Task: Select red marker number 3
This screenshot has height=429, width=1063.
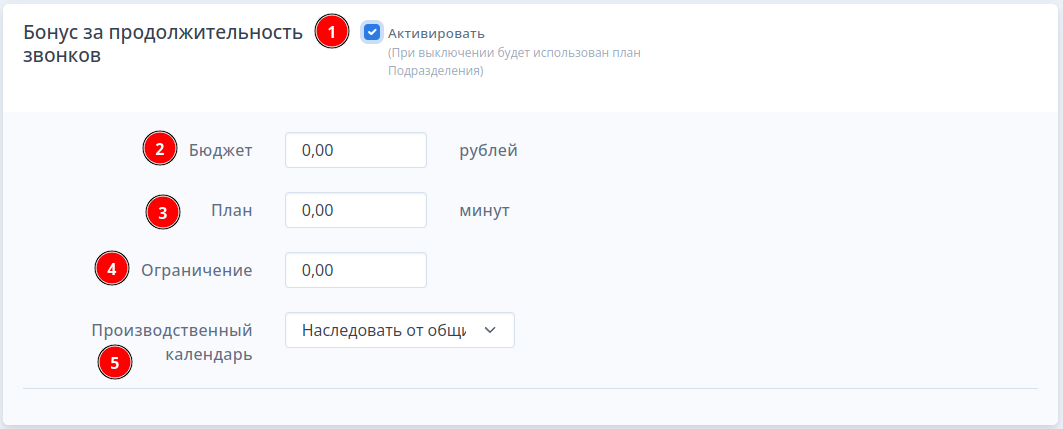Action: point(163,212)
